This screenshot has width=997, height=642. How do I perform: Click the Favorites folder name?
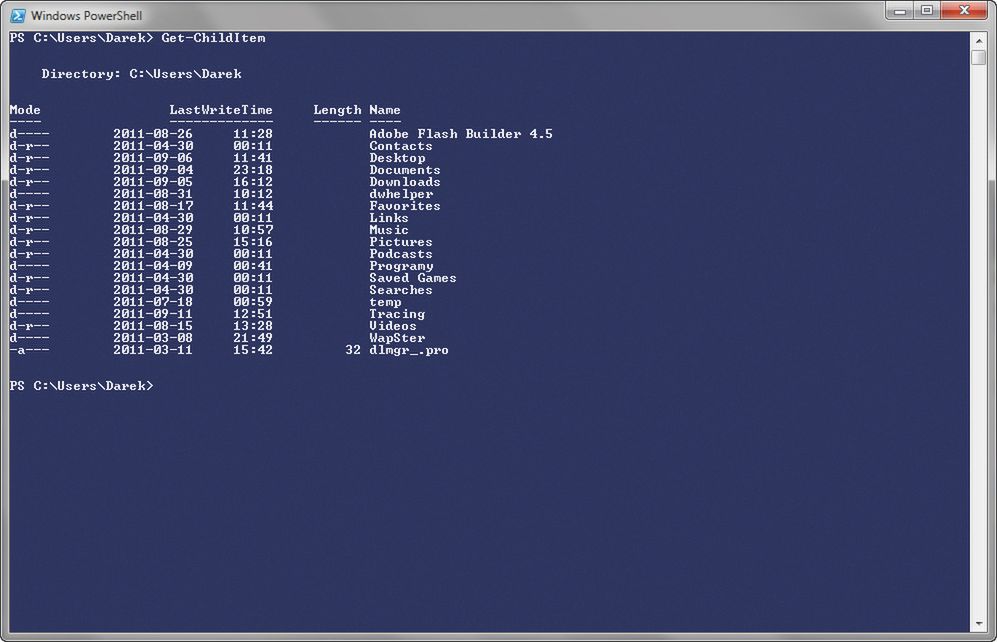tap(405, 206)
